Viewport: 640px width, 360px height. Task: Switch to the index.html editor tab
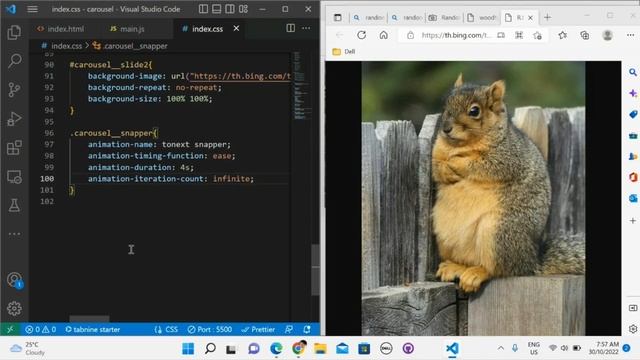(61, 29)
